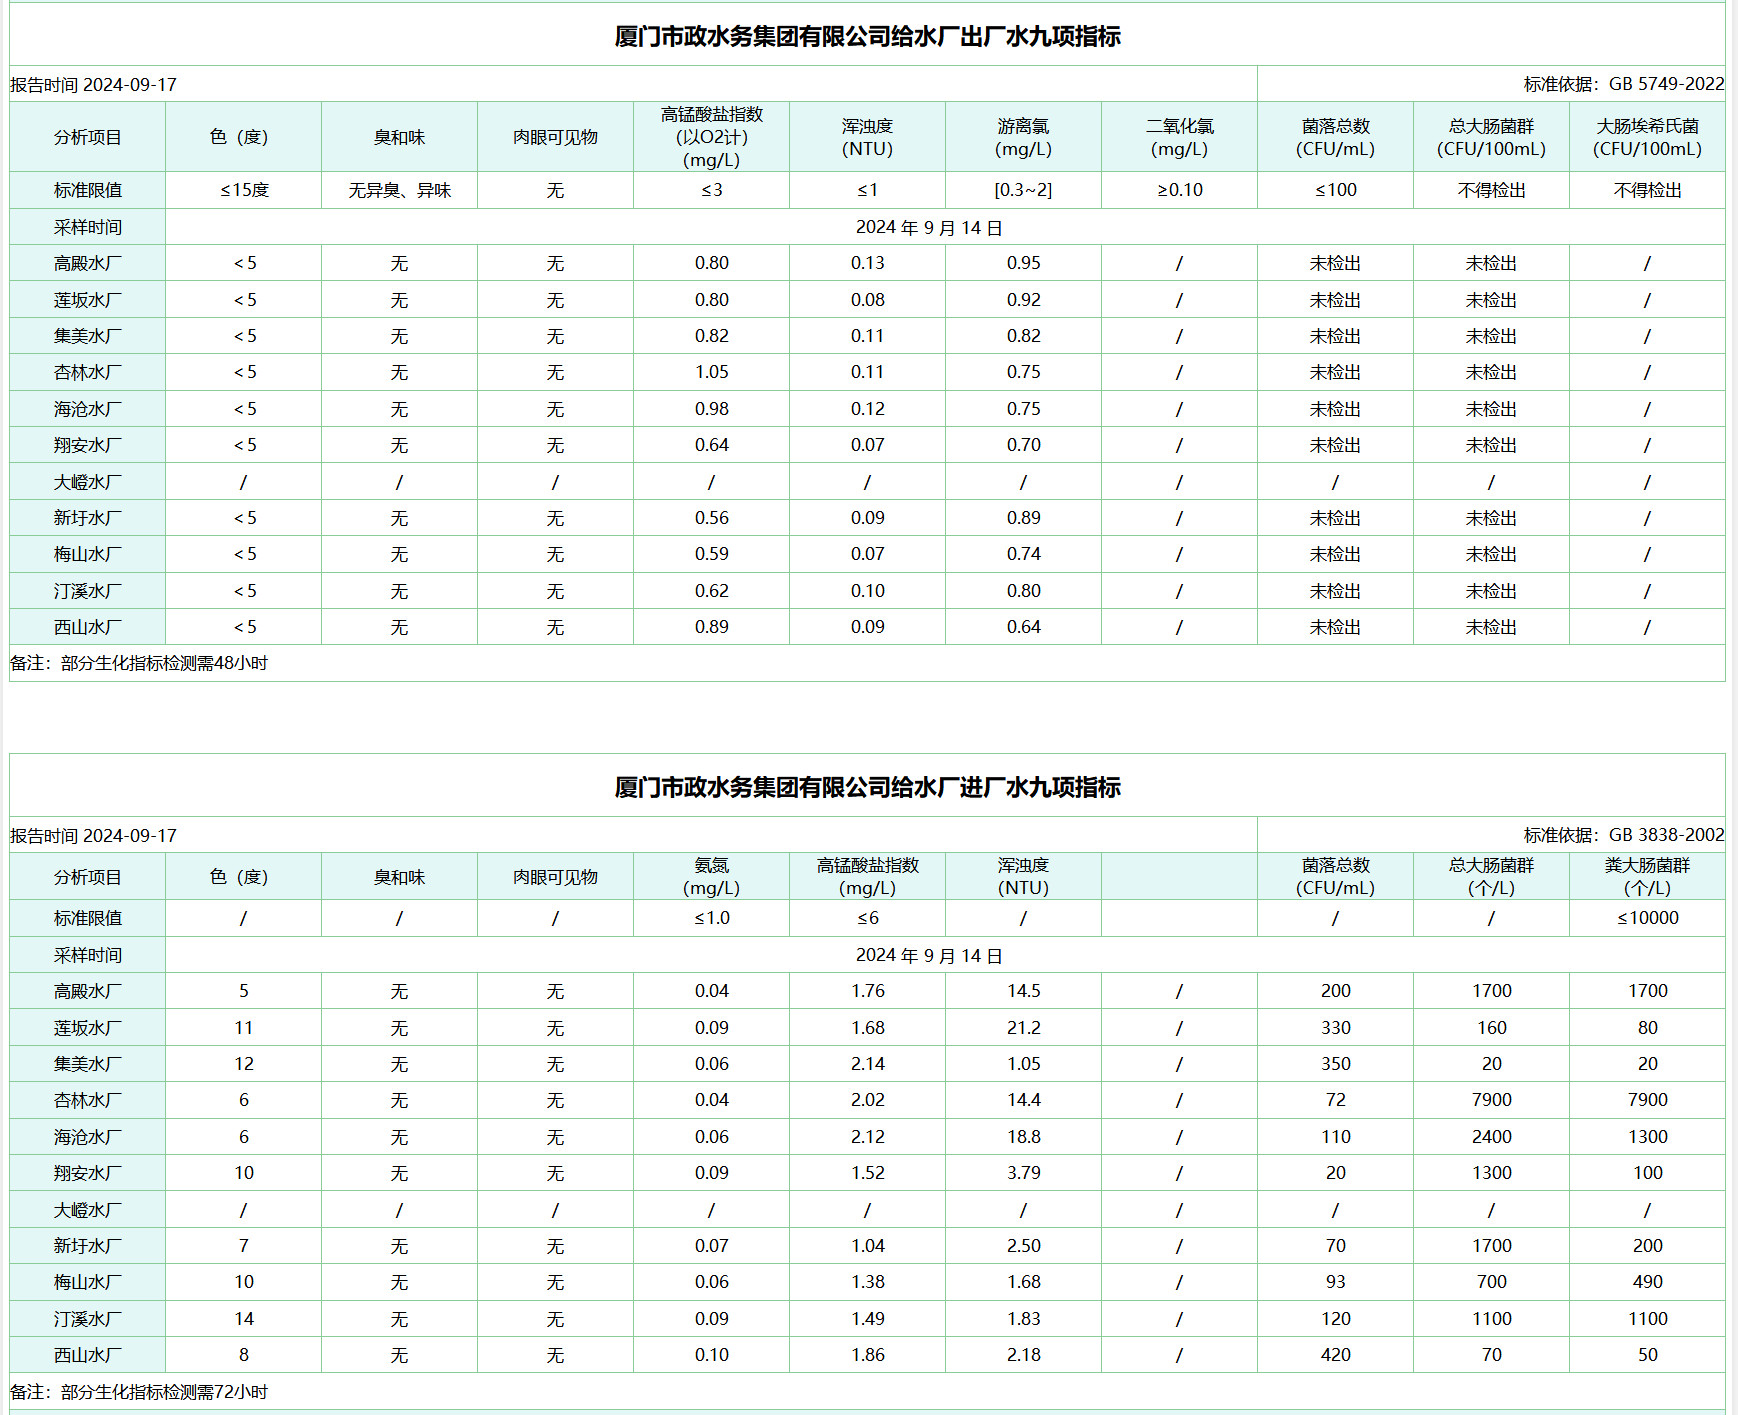Click limit value '≤1.0' under 氨氮
The height and width of the screenshot is (1415, 1738).
click(711, 918)
